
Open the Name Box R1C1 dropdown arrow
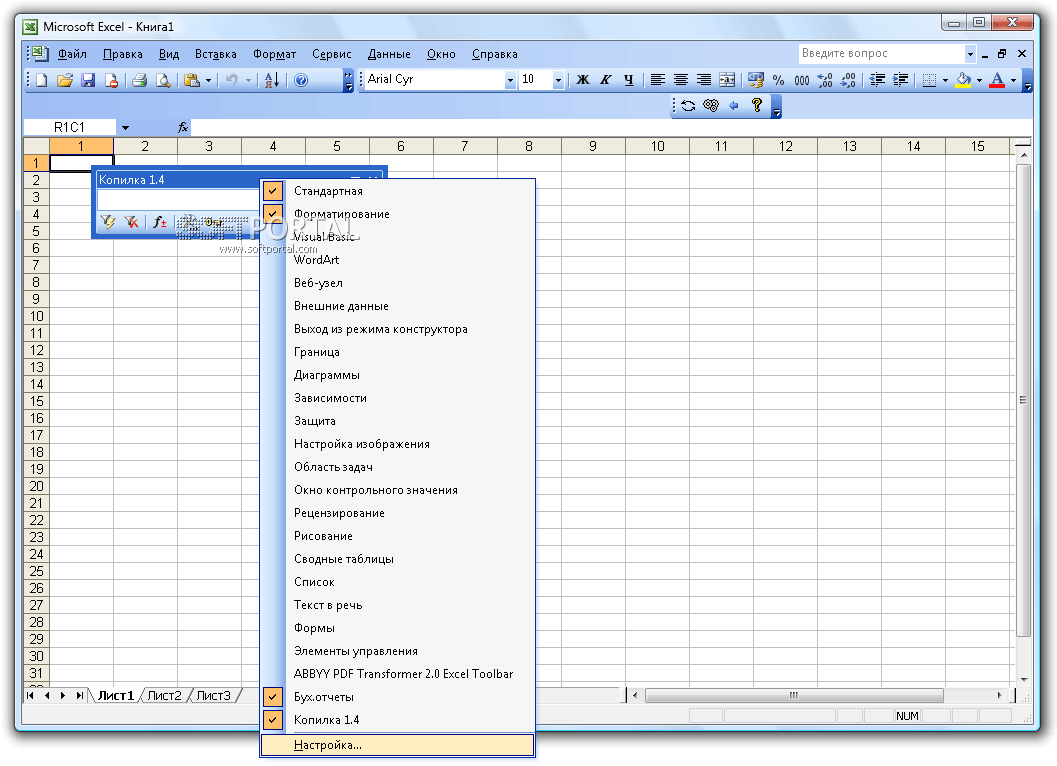(125, 127)
